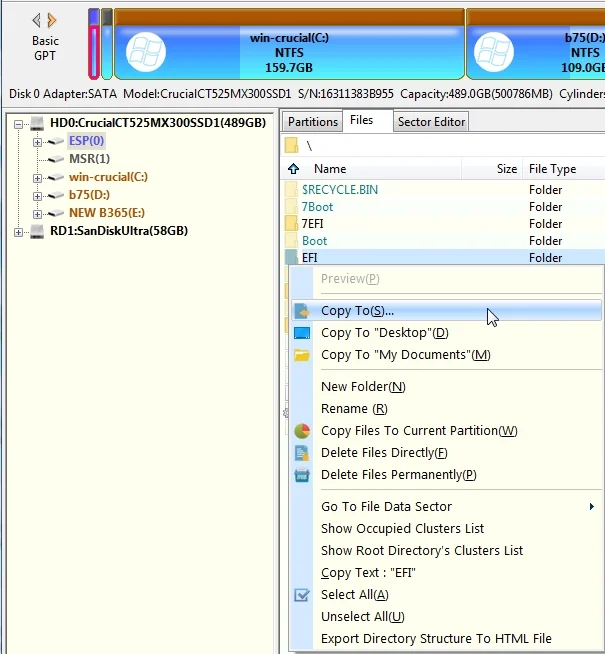Click the 7EFI folder icon

click(x=291, y=223)
